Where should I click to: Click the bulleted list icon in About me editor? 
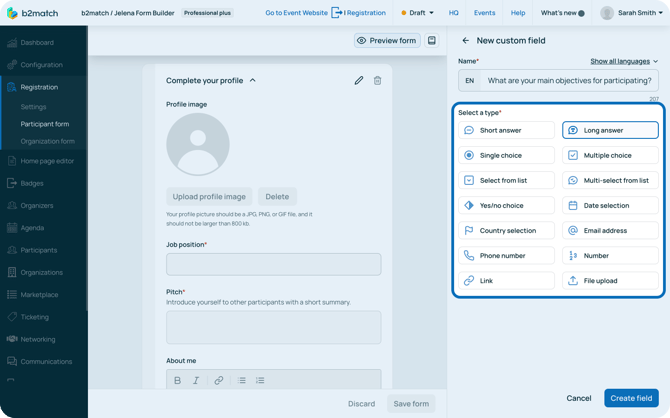point(241,380)
